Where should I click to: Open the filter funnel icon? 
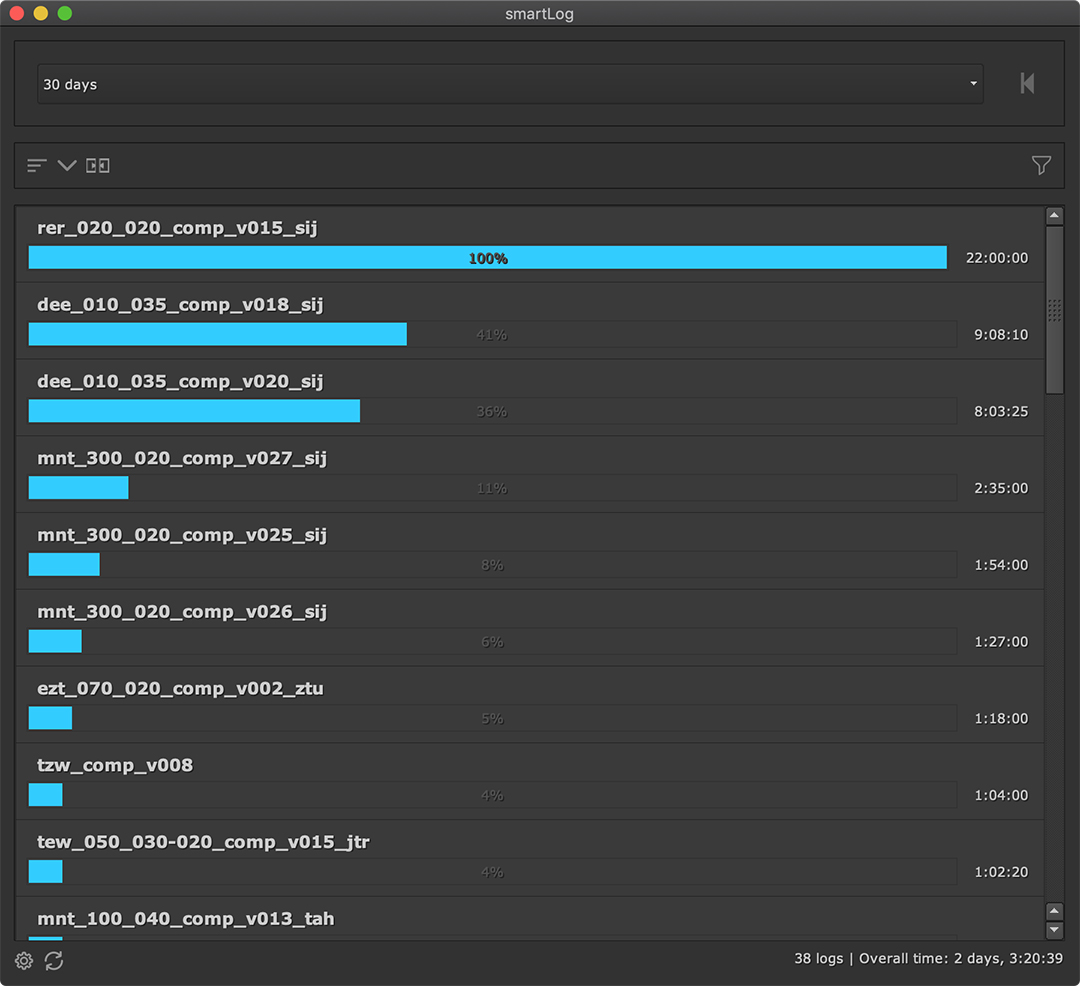(1041, 166)
